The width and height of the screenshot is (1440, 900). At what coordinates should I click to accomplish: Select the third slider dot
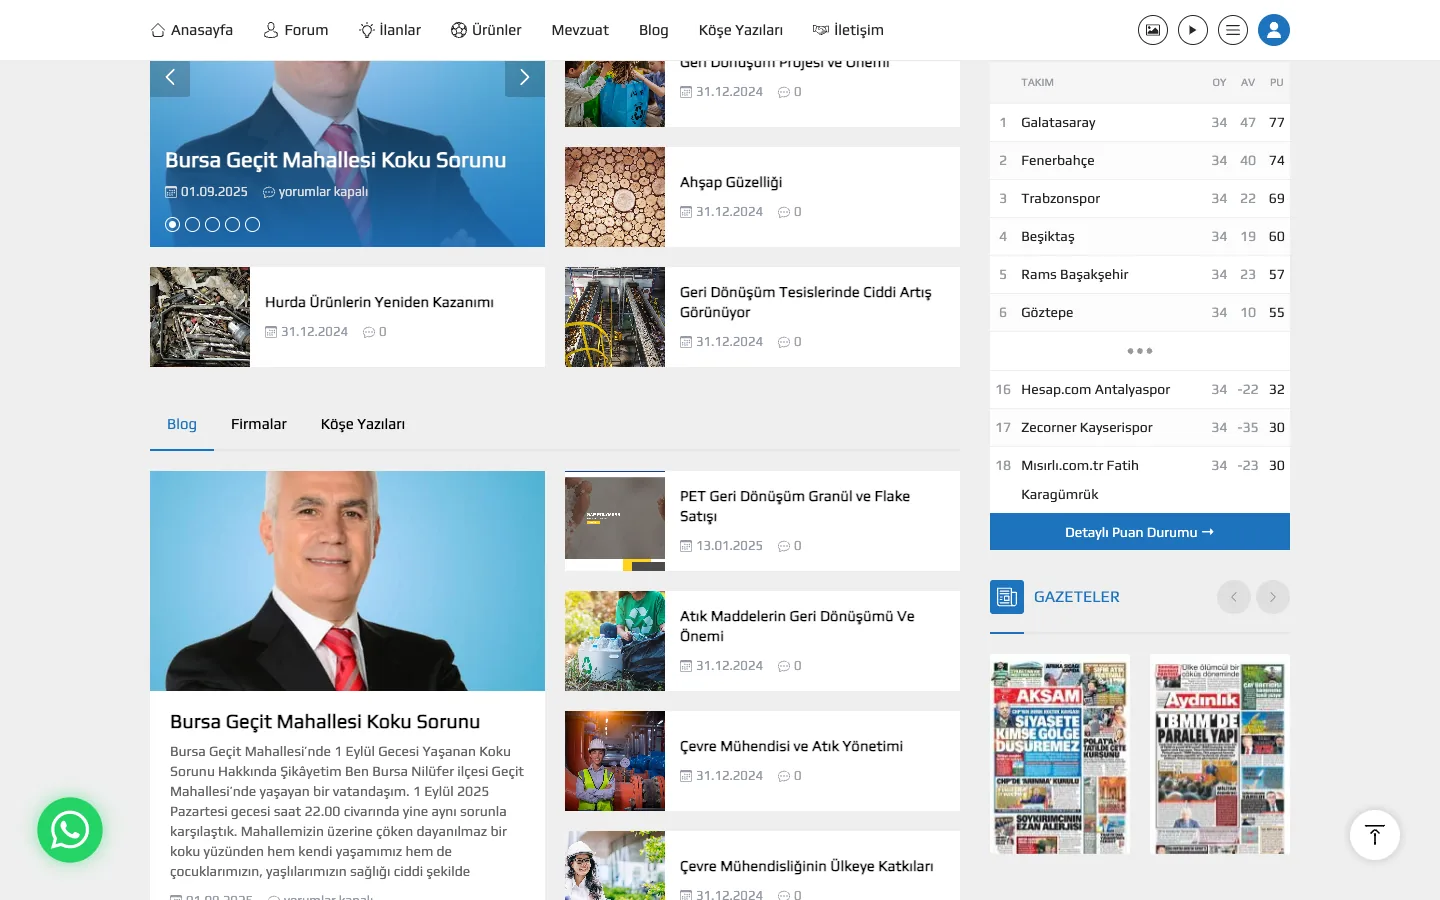click(212, 225)
